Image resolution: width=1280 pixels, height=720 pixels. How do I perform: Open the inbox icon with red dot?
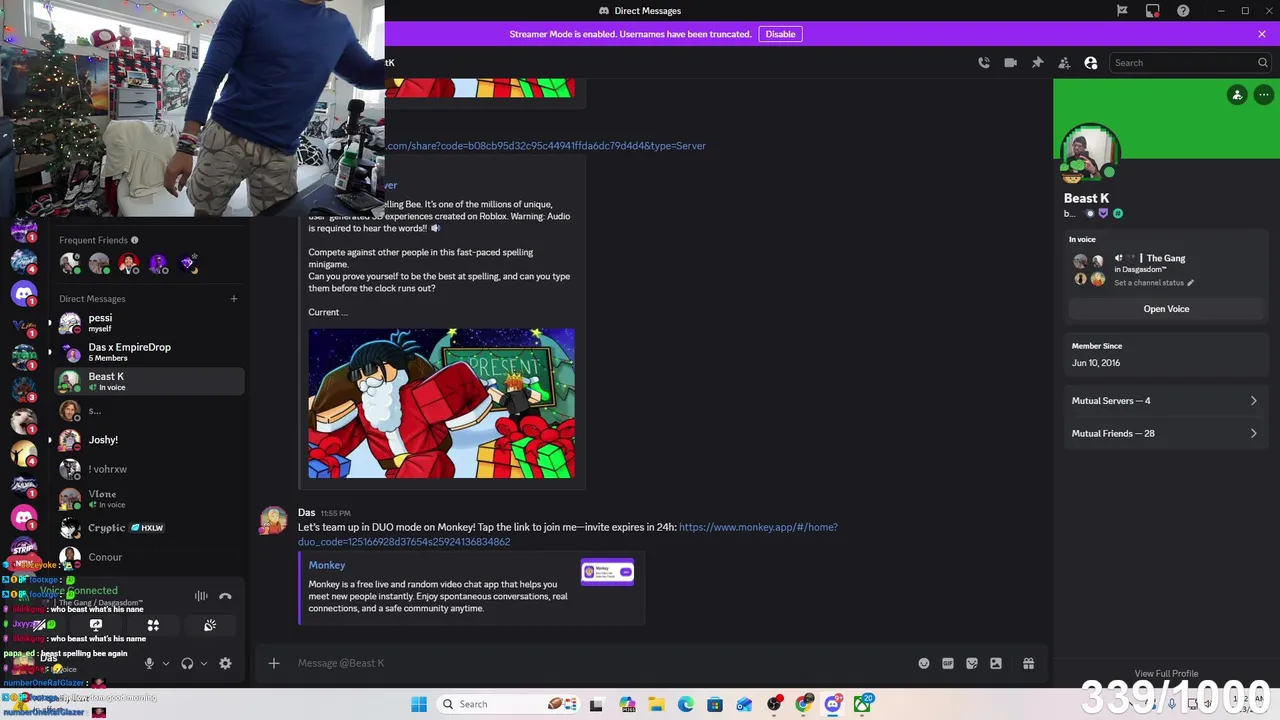tap(1153, 11)
